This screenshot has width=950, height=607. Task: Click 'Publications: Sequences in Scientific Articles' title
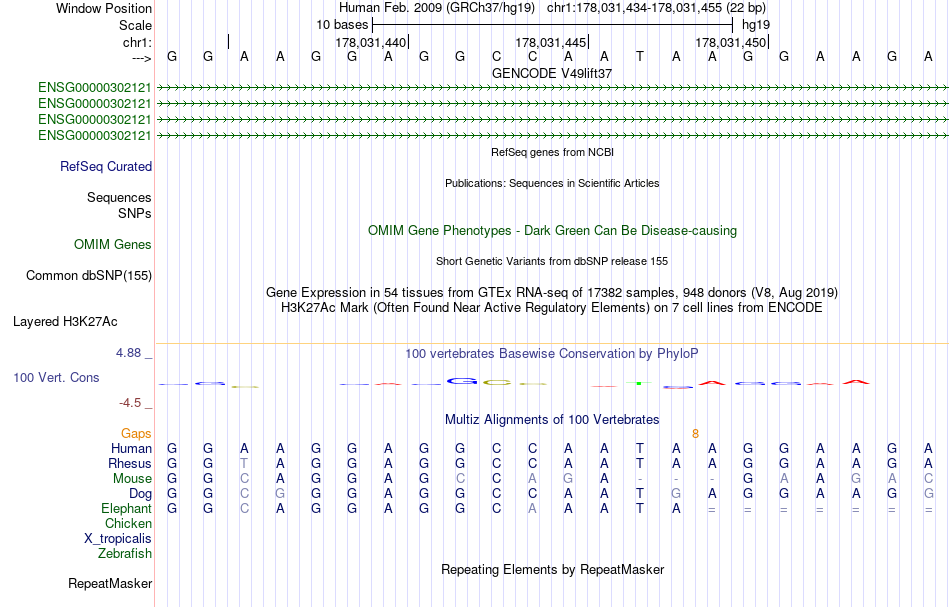tap(552, 183)
